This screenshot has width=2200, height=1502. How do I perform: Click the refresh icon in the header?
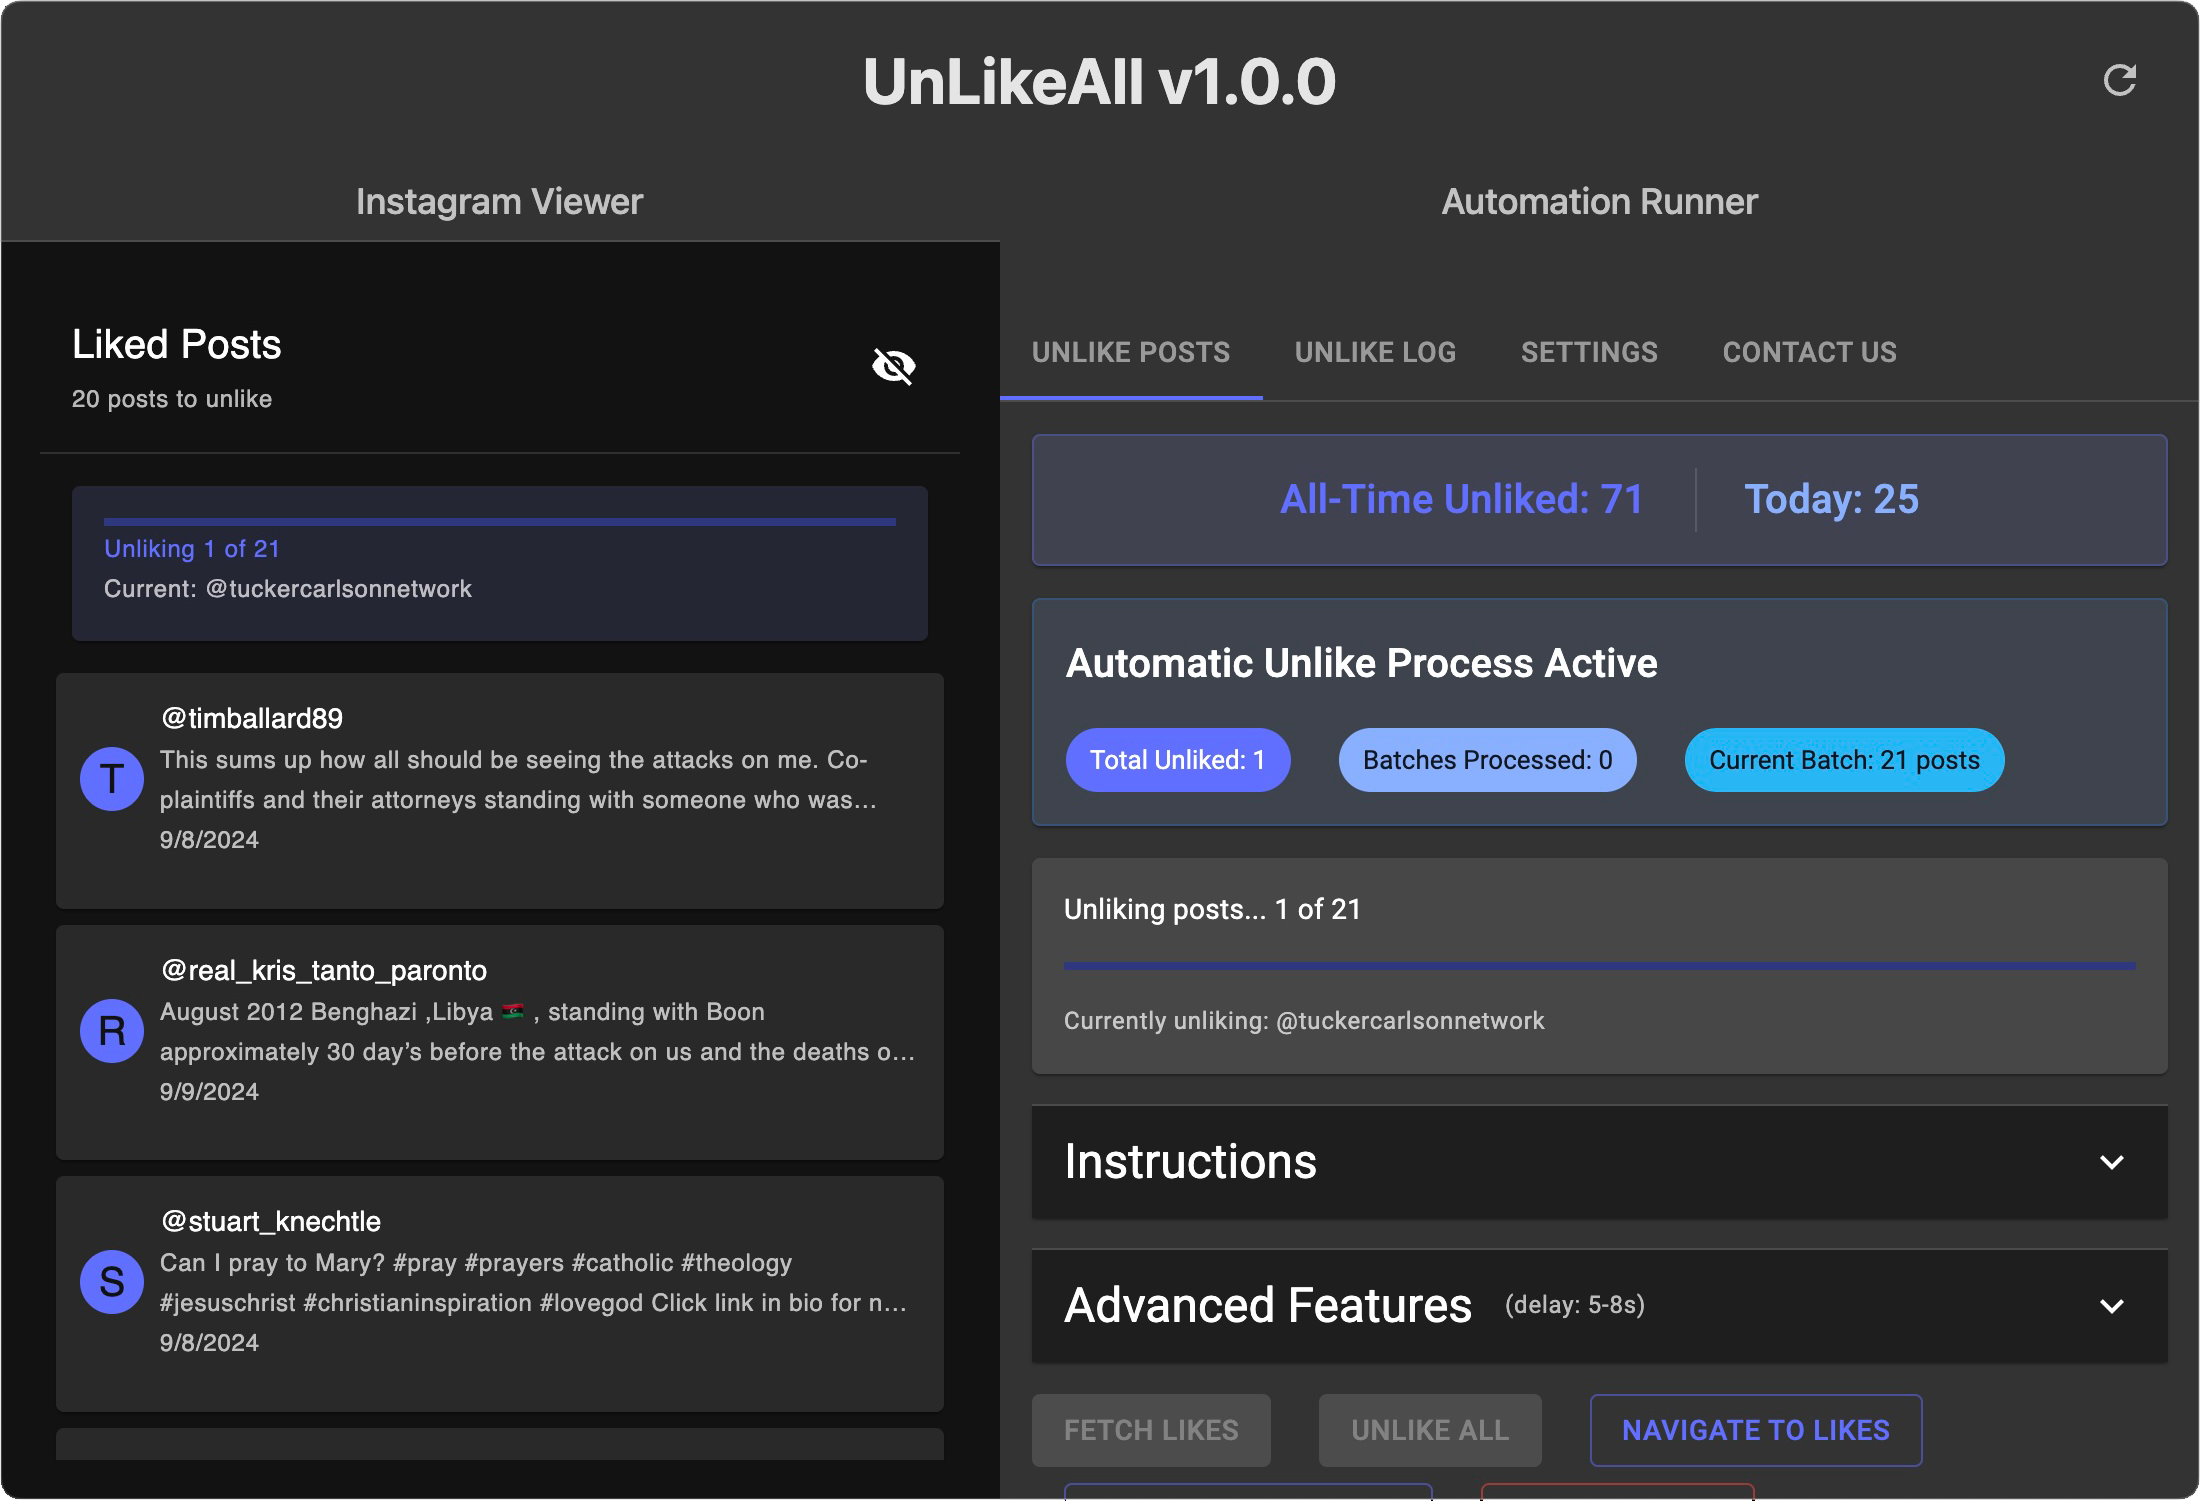pos(2119,80)
